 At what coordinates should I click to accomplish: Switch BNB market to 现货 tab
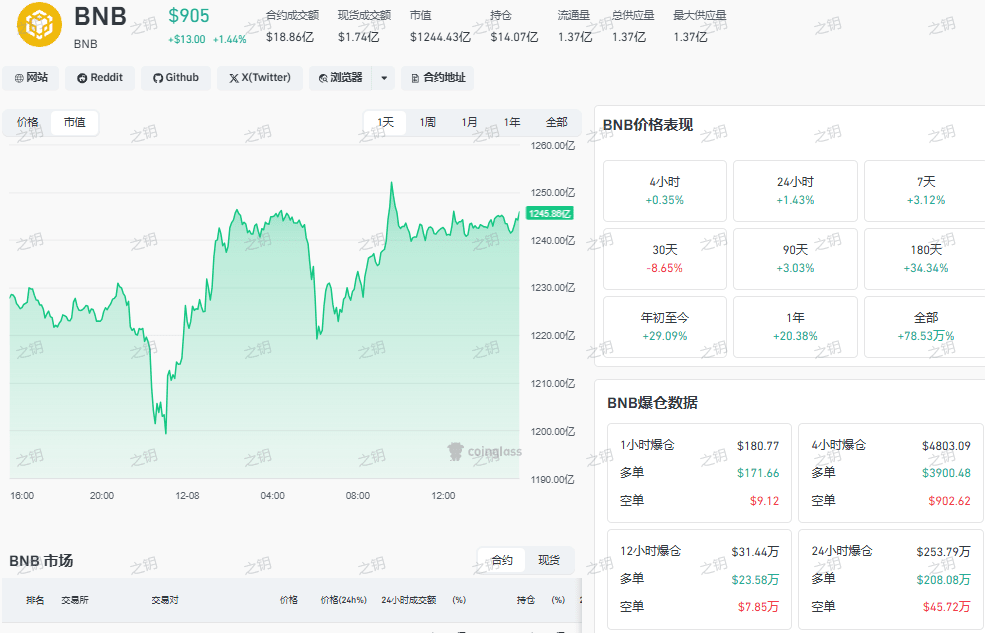coord(548,560)
